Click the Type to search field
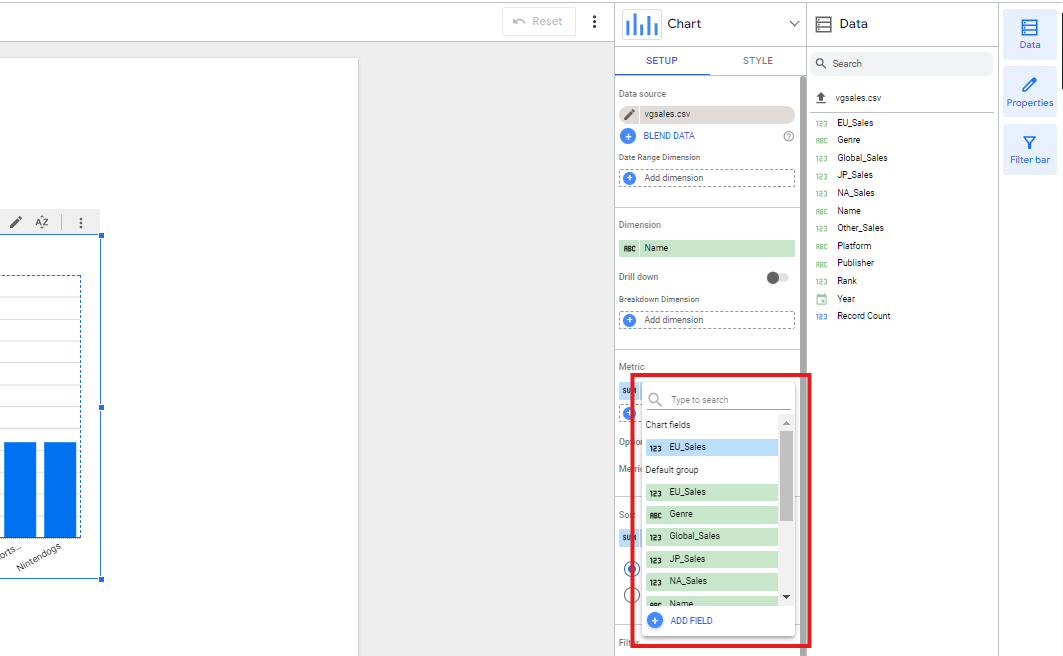 coord(728,400)
